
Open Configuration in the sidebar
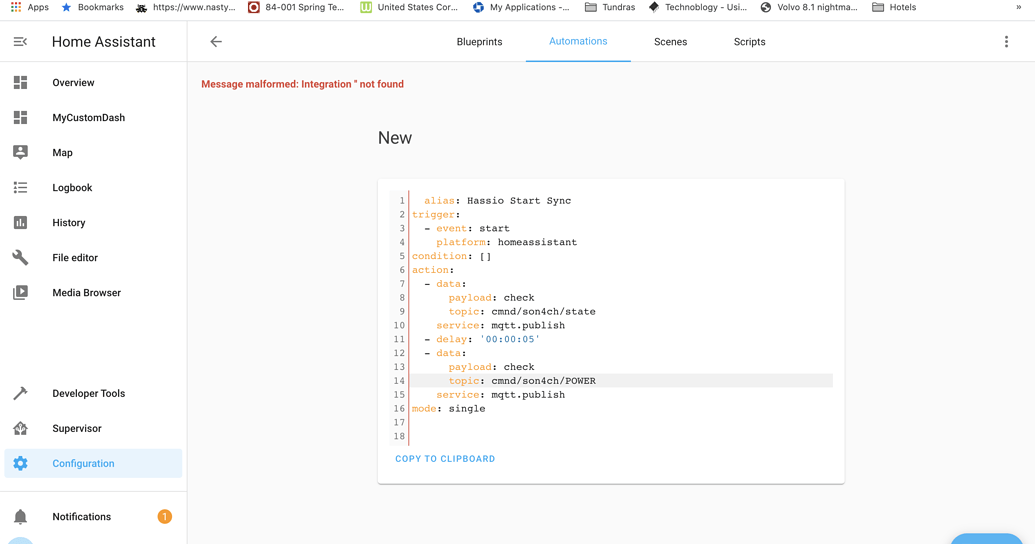tap(93, 463)
